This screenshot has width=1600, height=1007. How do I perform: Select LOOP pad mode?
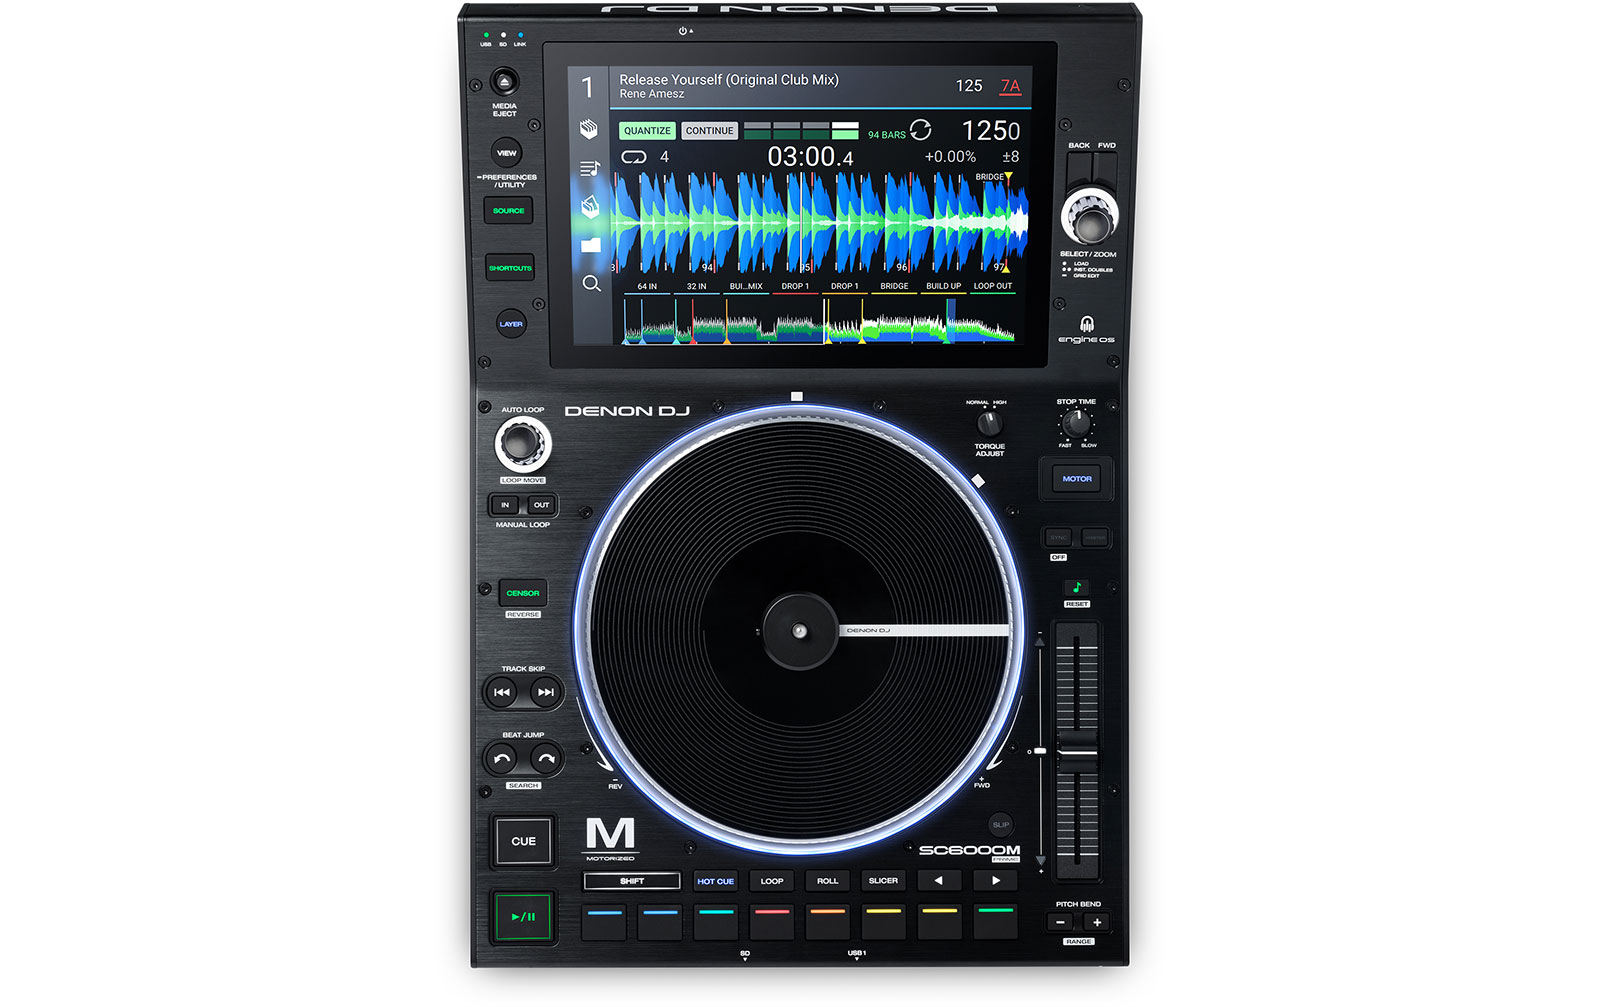[x=772, y=881]
